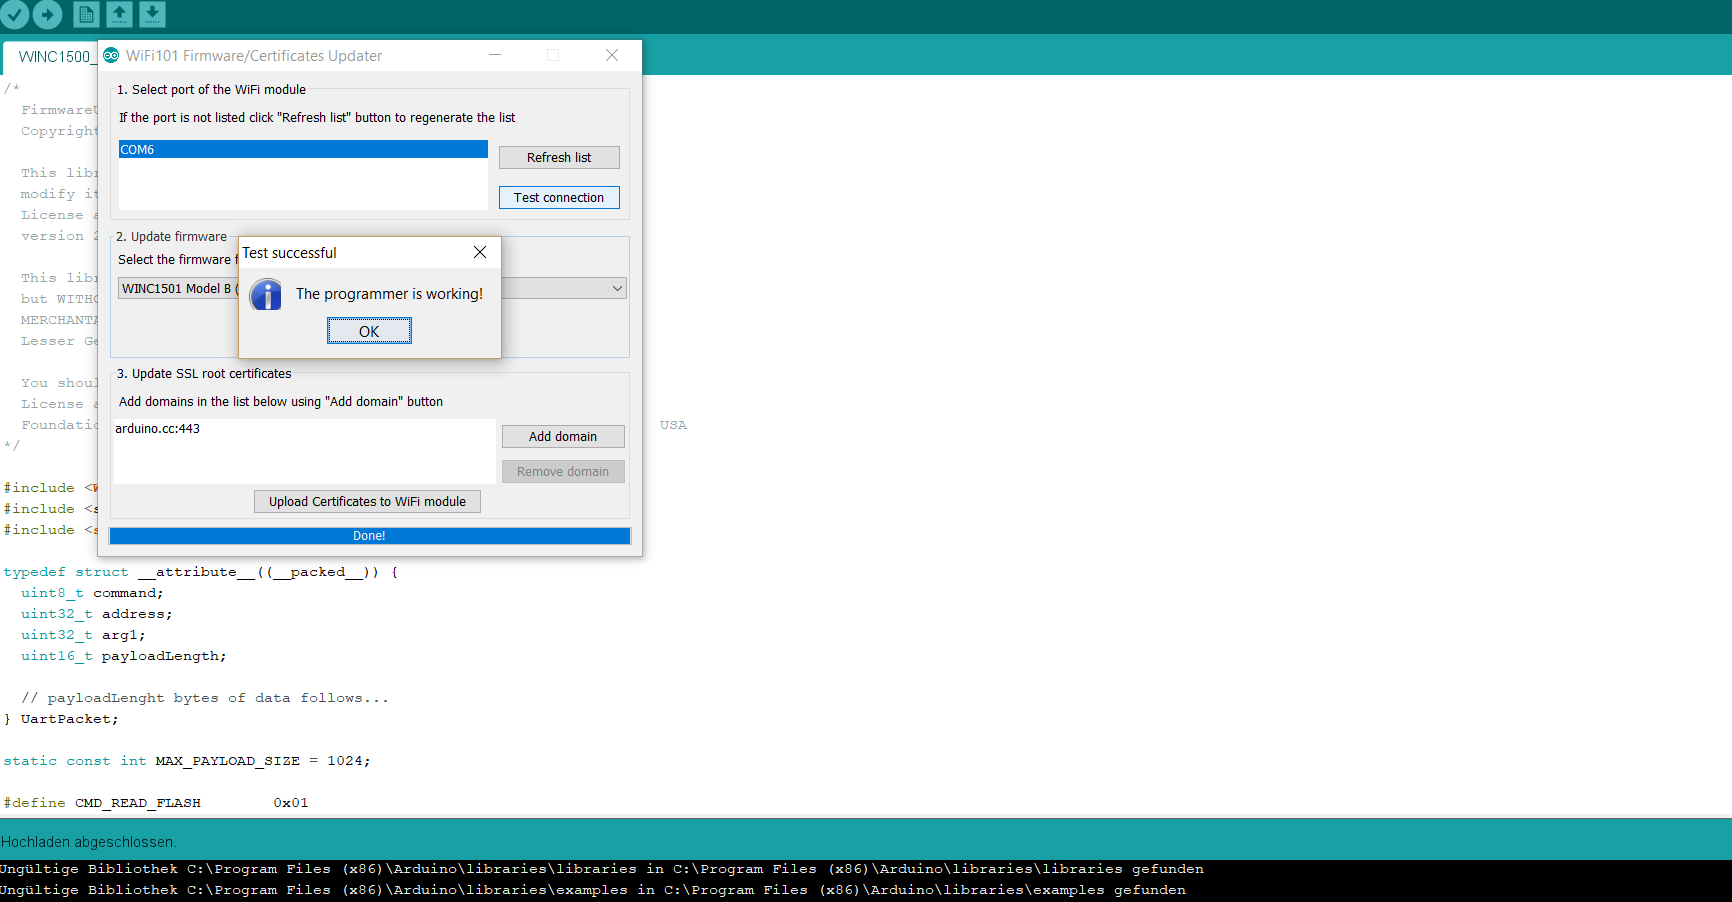Click the 'UartPacket;' closing line

61,719
